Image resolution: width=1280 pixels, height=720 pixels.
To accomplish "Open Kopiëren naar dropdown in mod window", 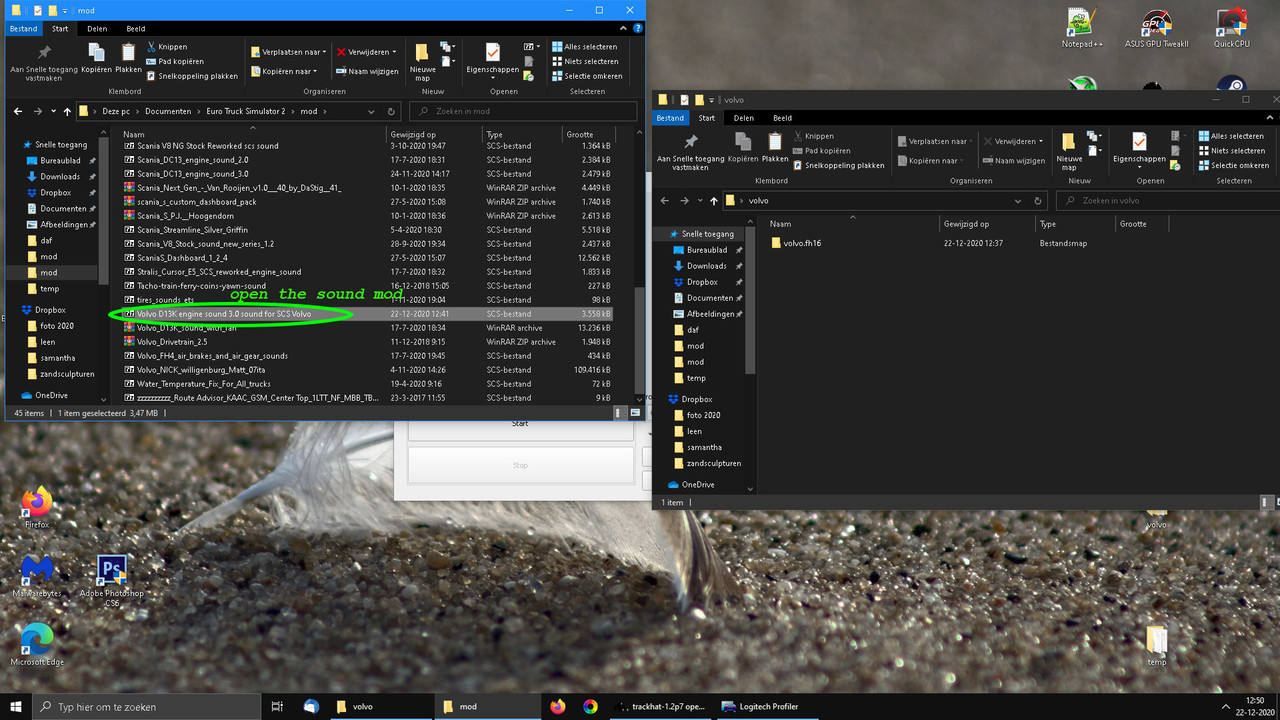I will coord(285,71).
